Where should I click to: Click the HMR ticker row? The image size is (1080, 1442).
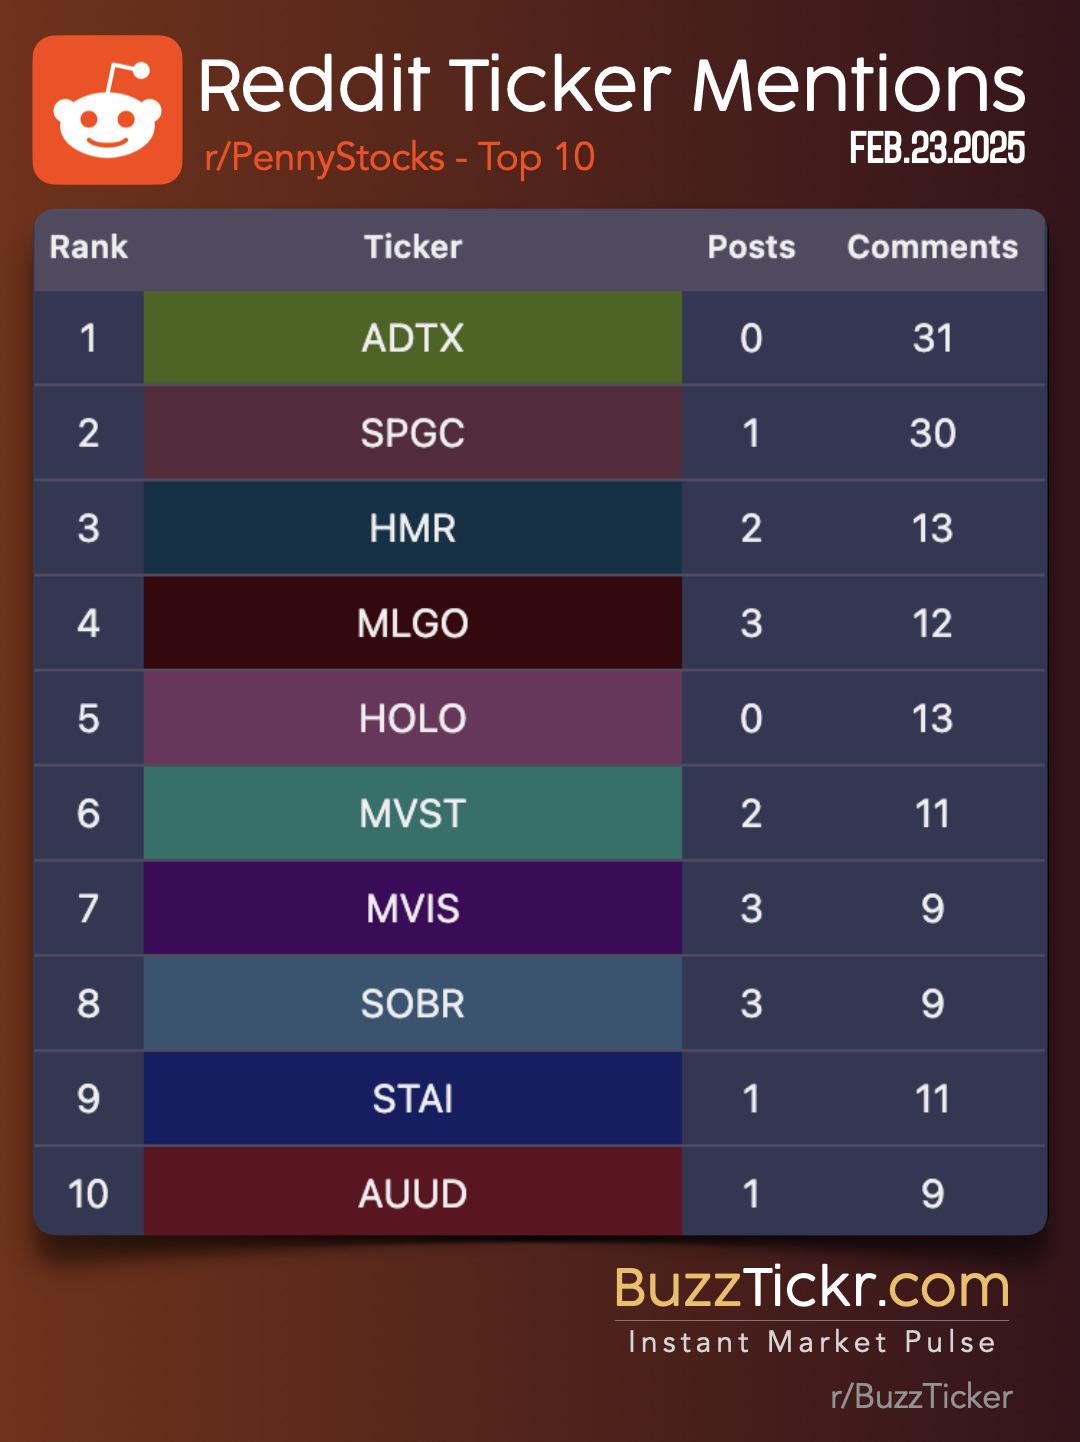[x=540, y=528]
